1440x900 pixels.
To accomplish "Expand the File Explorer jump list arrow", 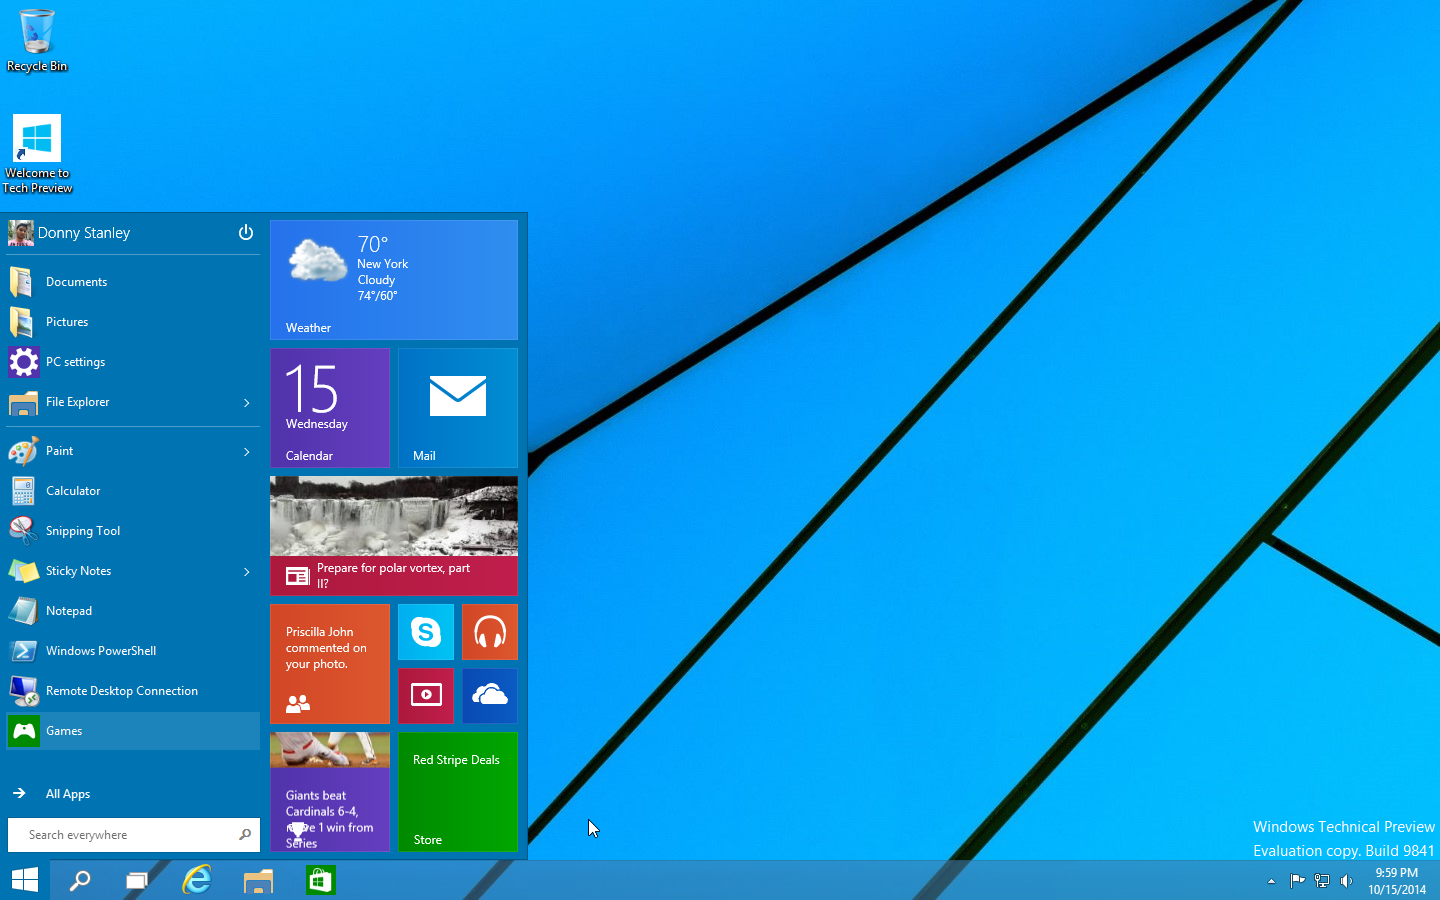I will coord(246,402).
